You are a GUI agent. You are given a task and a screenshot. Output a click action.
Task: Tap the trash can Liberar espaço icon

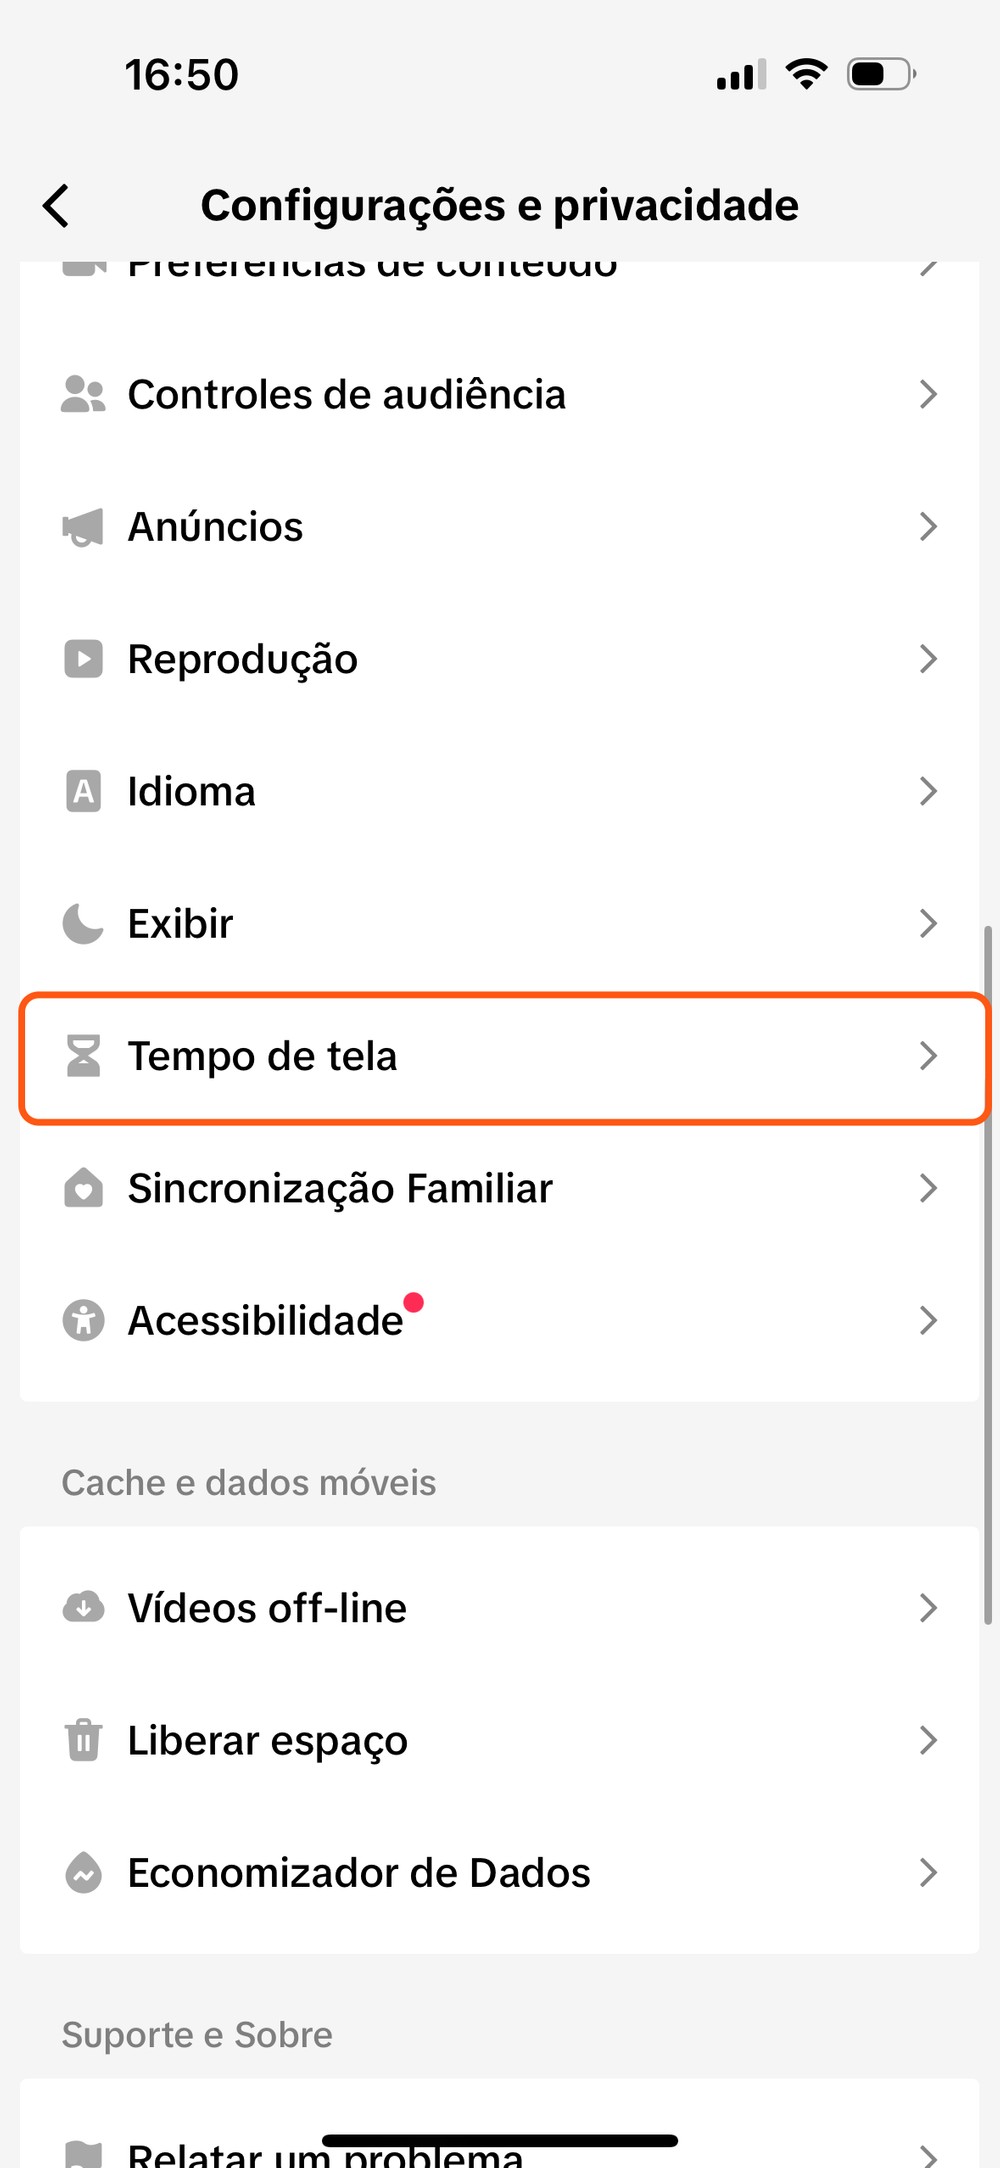pos(83,1740)
